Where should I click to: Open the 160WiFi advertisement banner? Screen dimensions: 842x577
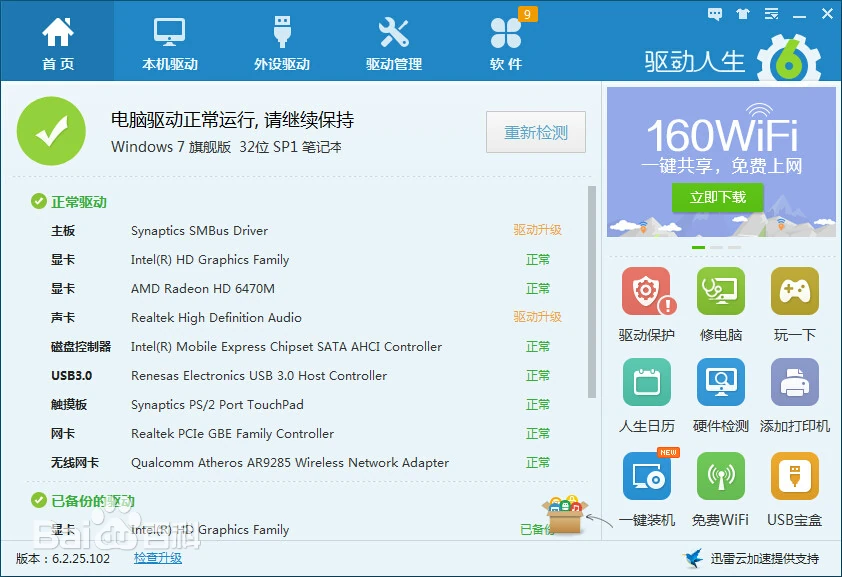[x=721, y=162]
